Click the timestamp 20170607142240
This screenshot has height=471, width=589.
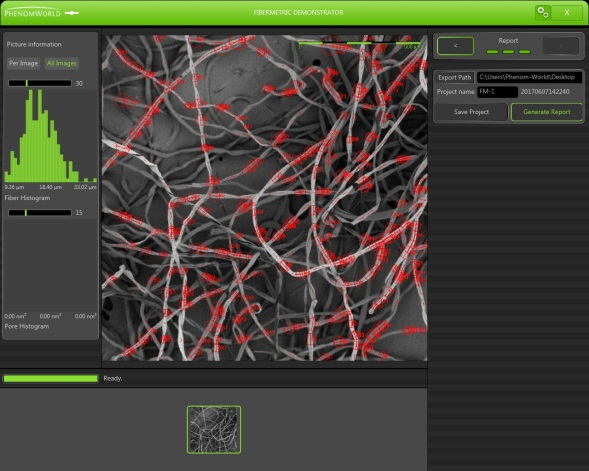click(x=545, y=92)
